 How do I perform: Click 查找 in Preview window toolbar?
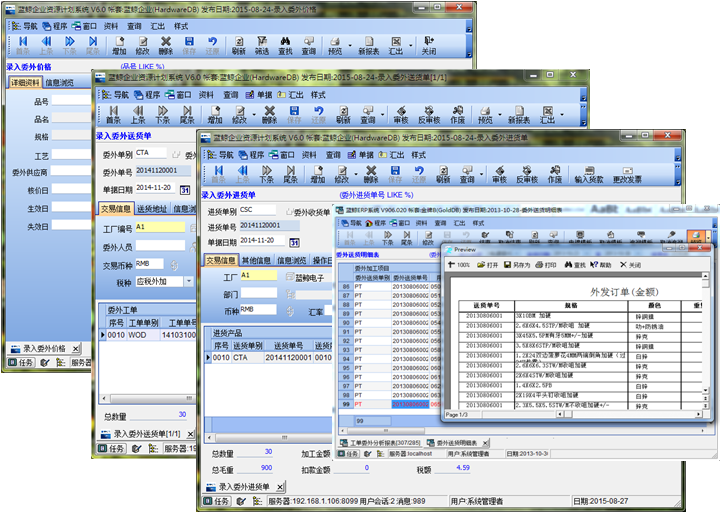575,265
